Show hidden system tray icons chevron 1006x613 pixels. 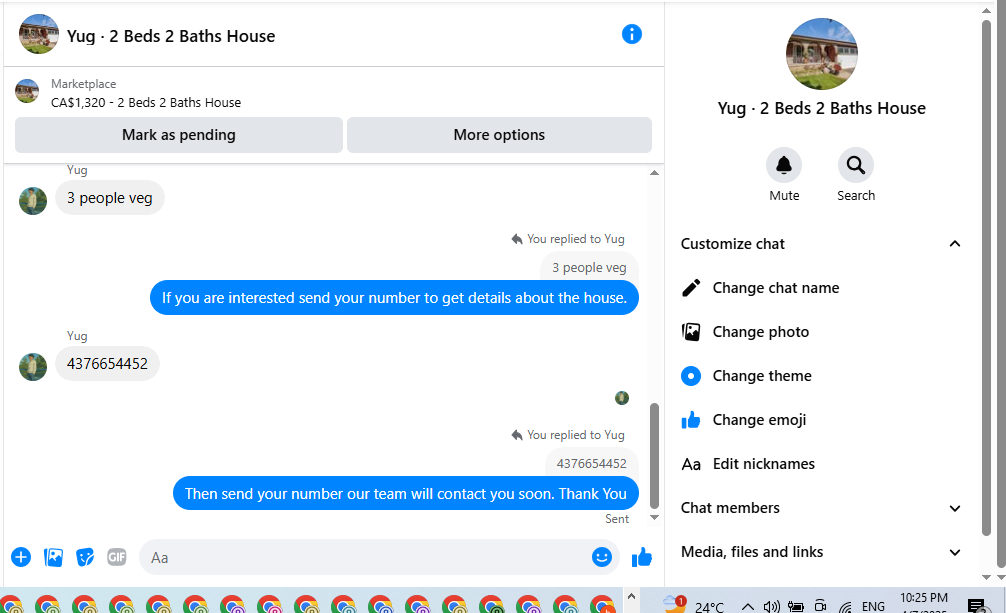tap(747, 606)
